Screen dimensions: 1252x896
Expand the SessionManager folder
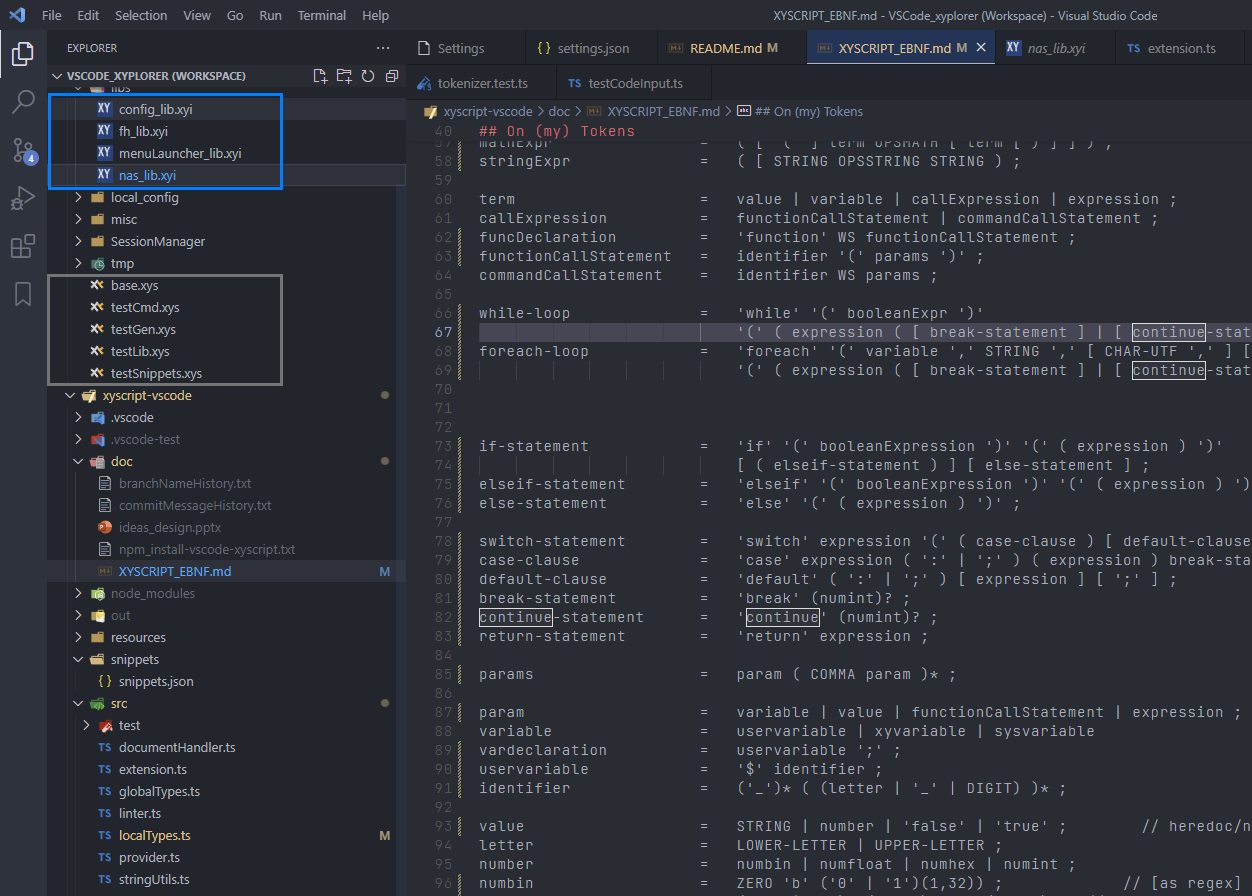(x=157, y=241)
